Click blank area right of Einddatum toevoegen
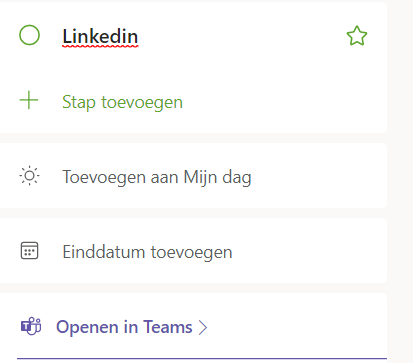Screen dimensions: 413x363 tap(308, 251)
